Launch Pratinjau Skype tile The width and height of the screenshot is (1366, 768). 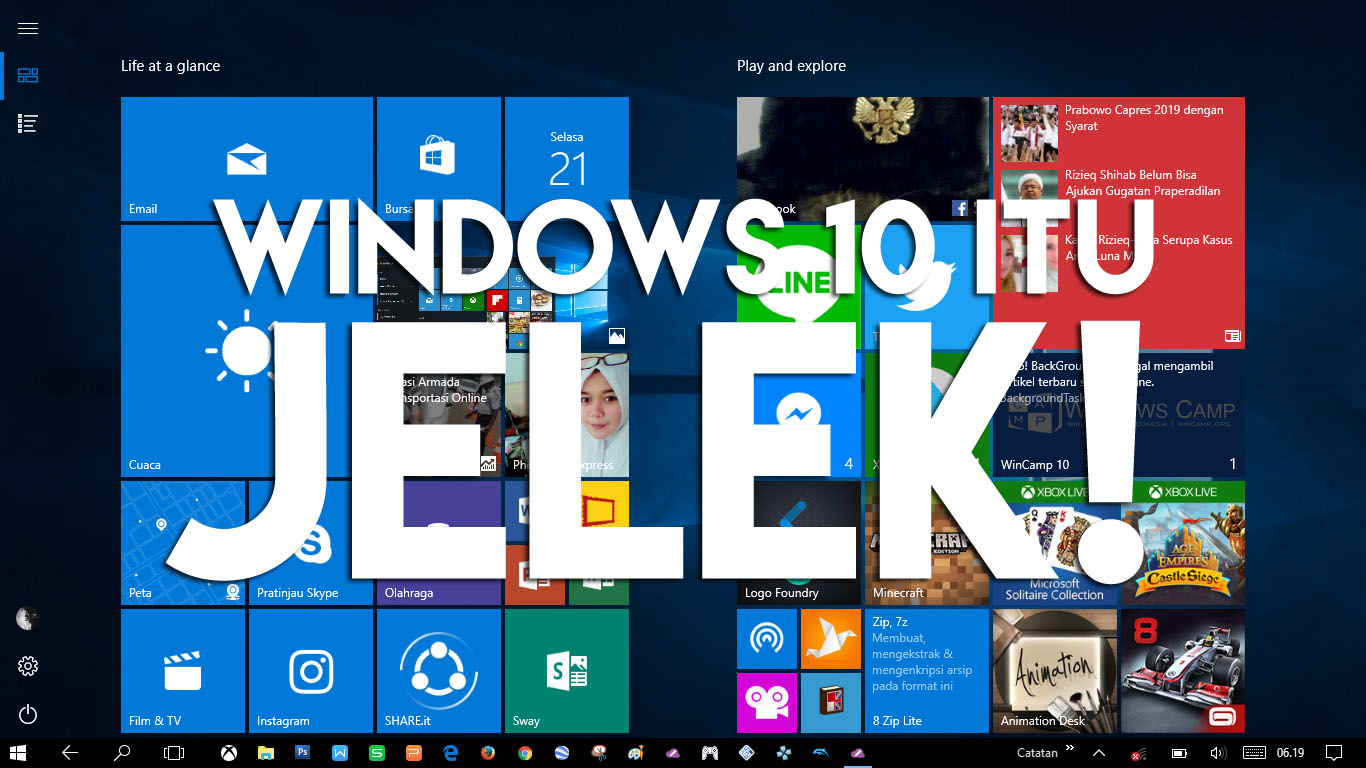(x=311, y=543)
